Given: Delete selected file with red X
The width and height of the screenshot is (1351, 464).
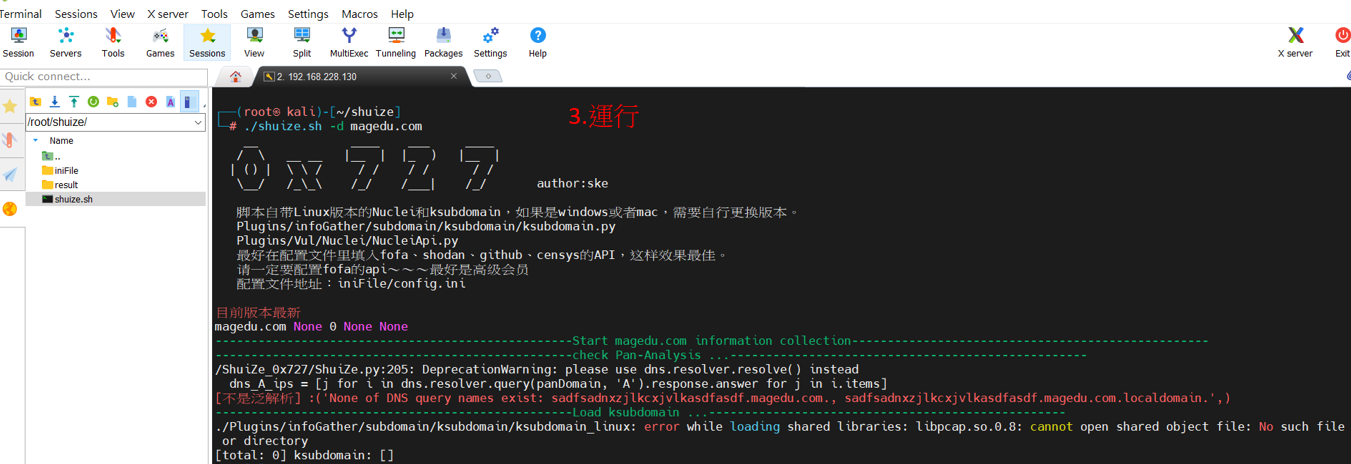Looking at the screenshot, I should click(151, 102).
